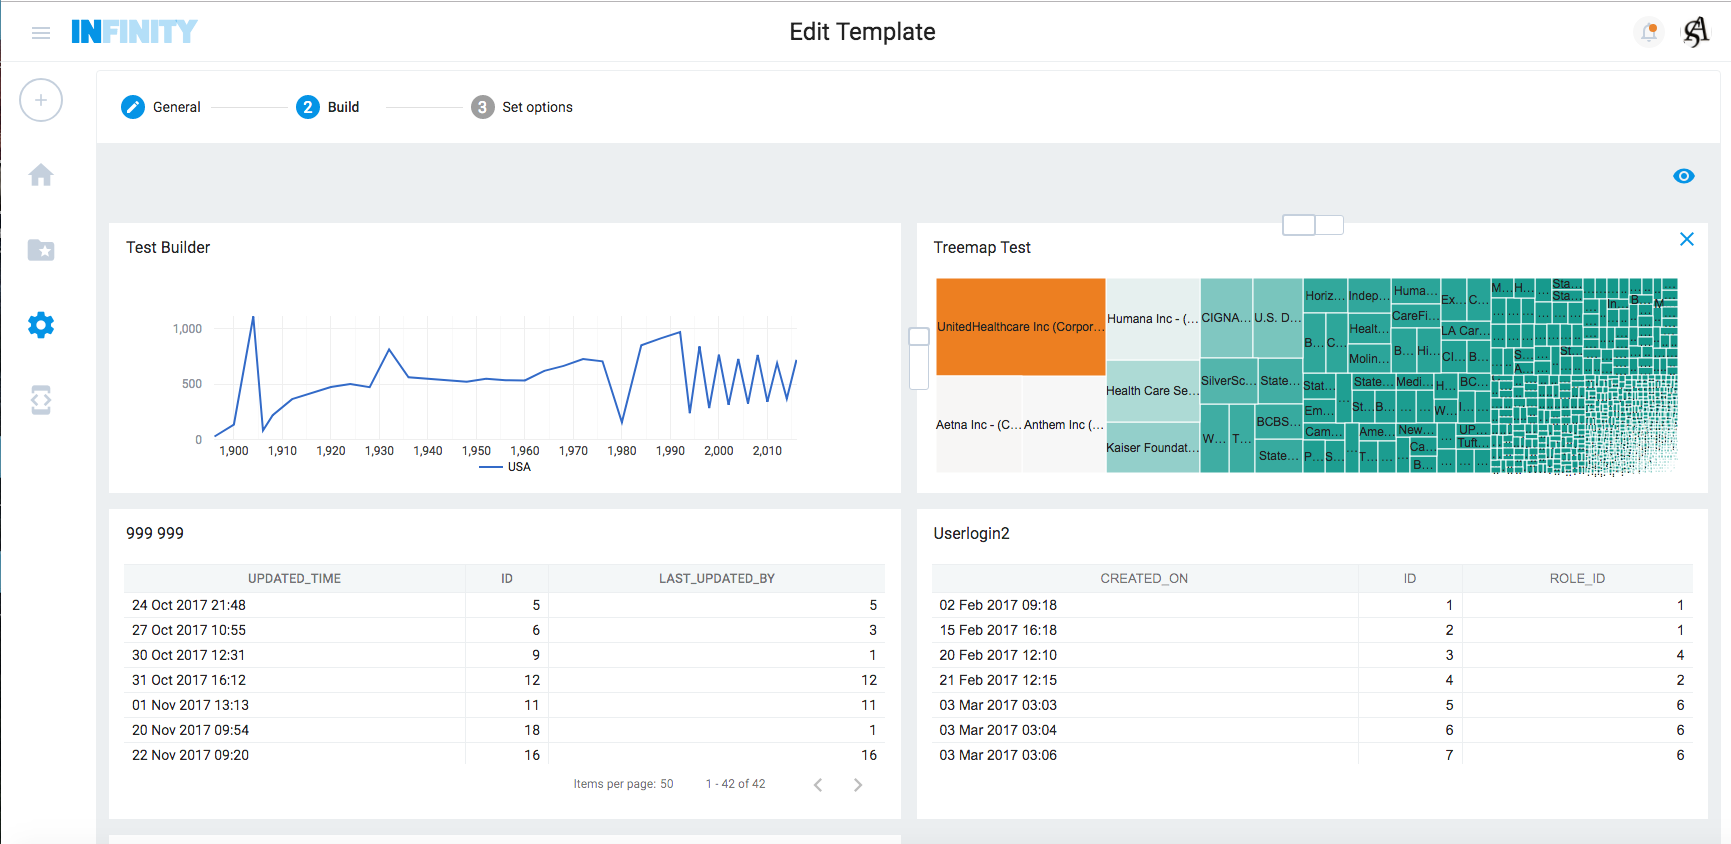The height and width of the screenshot is (844, 1731).
Task: Open Items per page dropdown
Action: click(624, 784)
